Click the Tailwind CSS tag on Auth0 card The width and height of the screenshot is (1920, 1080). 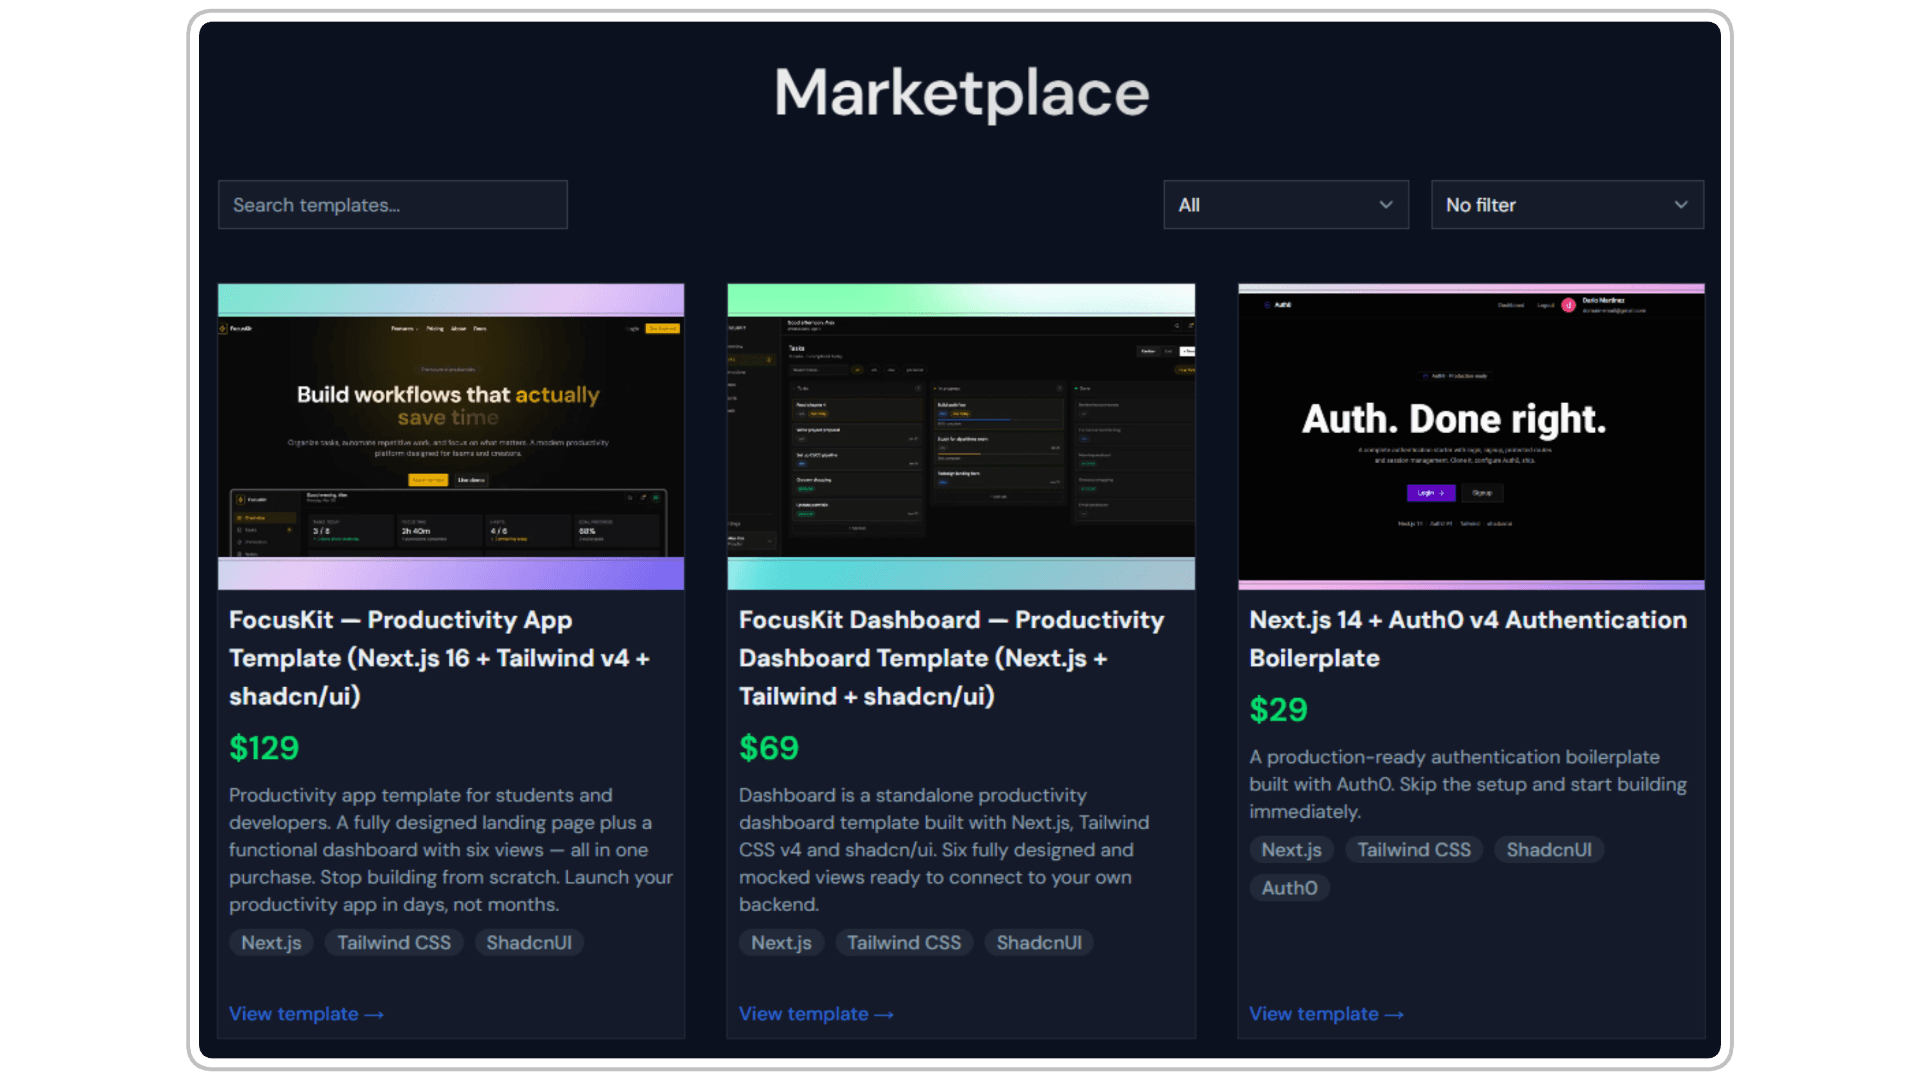click(x=1414, y=850)
